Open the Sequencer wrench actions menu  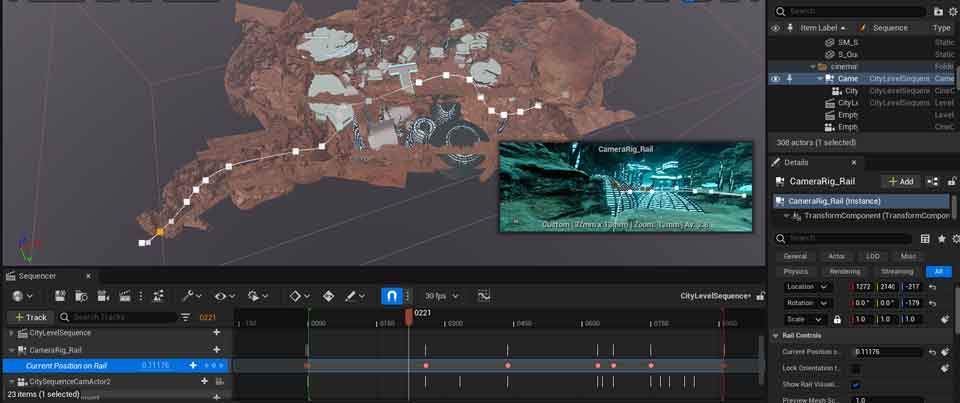(x=190, y=296)
